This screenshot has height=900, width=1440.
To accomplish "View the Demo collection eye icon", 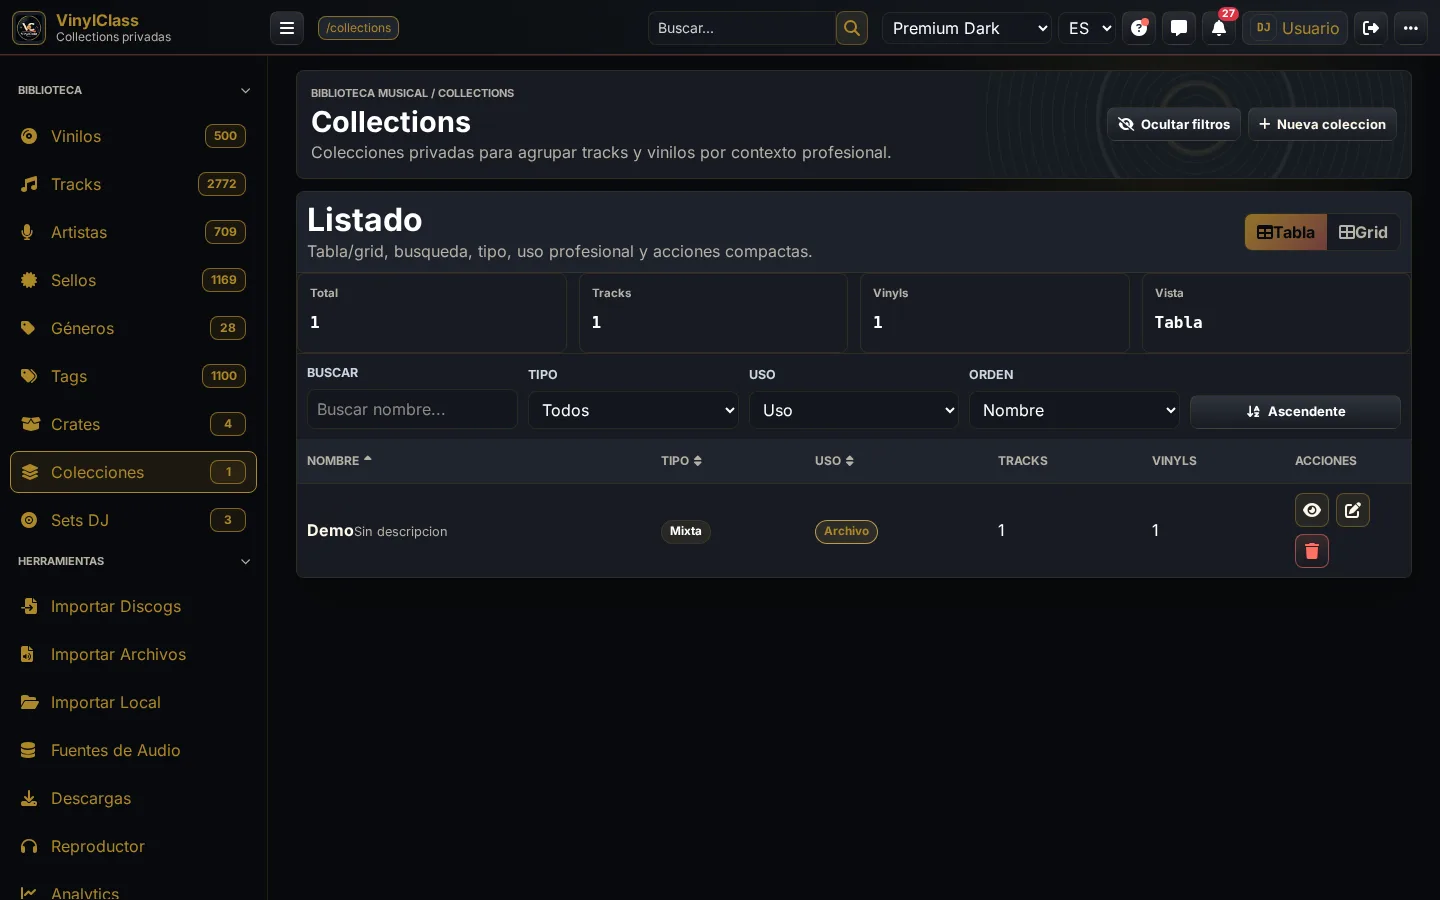I will [1312, 510].
